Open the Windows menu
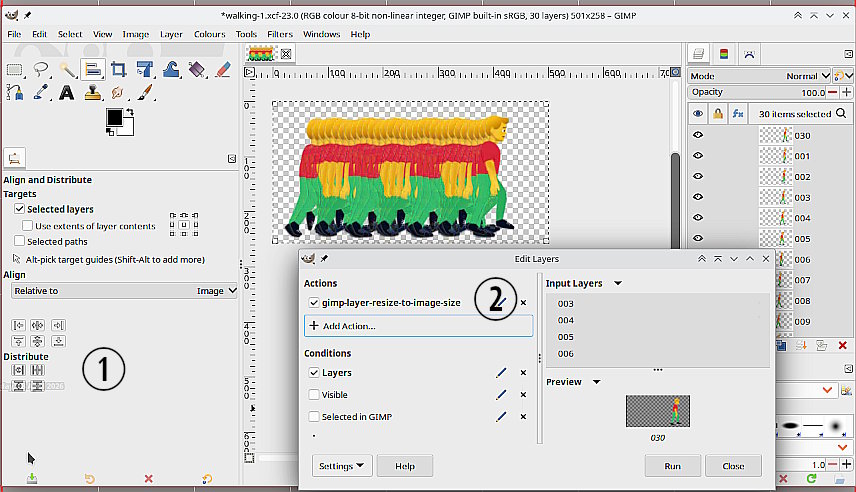The height and width of the screenshot is (492, 856). coord(321,34)
